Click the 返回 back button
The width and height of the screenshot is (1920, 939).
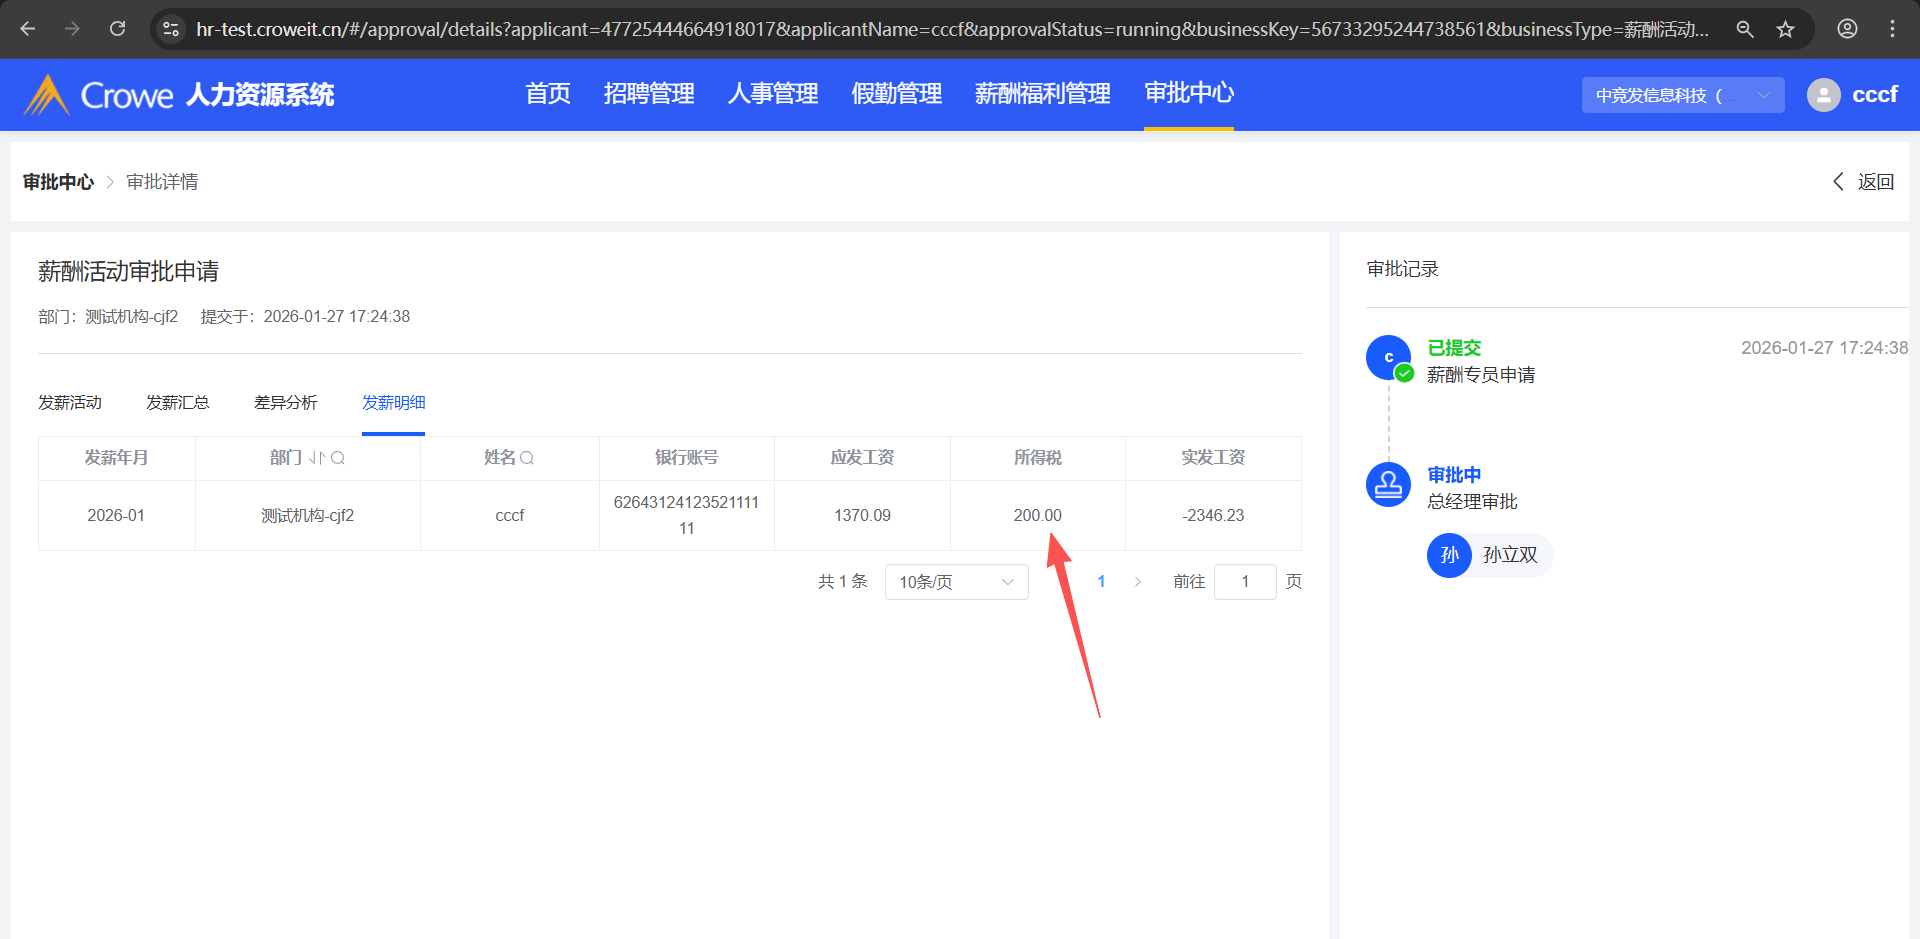point(1864,182)
